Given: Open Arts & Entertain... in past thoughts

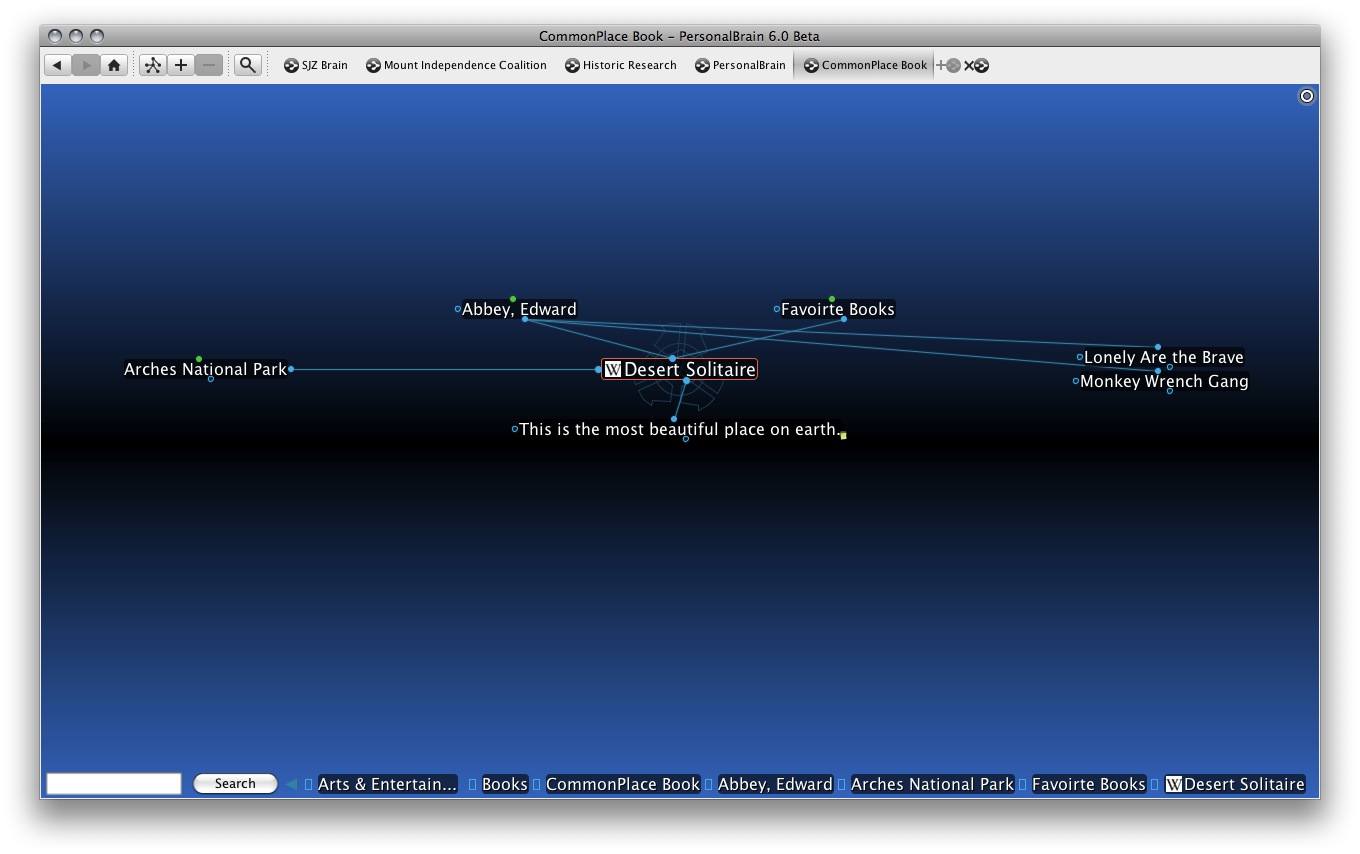Looking at the screenshot, I should pos(387,784).
